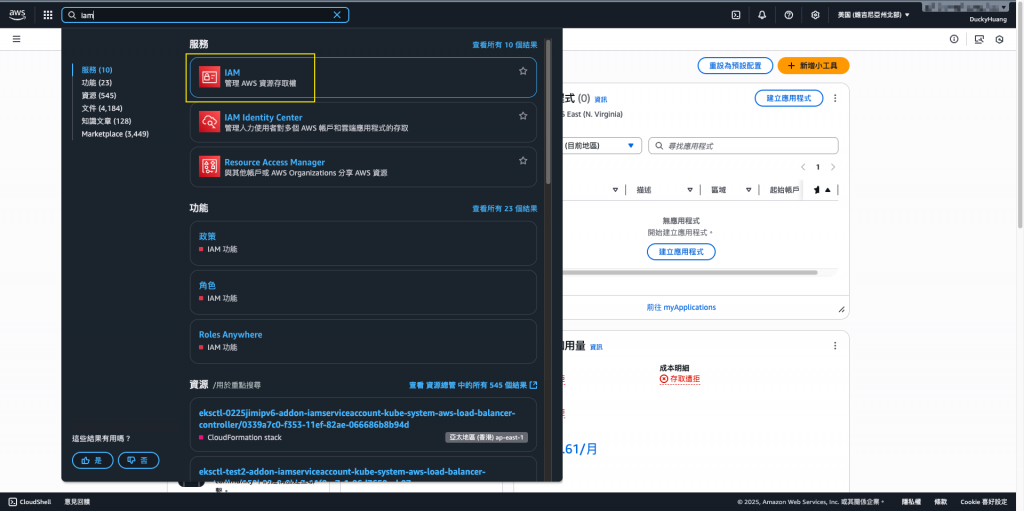This screenshot has width=1024, height=511.
Task: Click the Resource Access Manager icon
Action: (209, 167)
